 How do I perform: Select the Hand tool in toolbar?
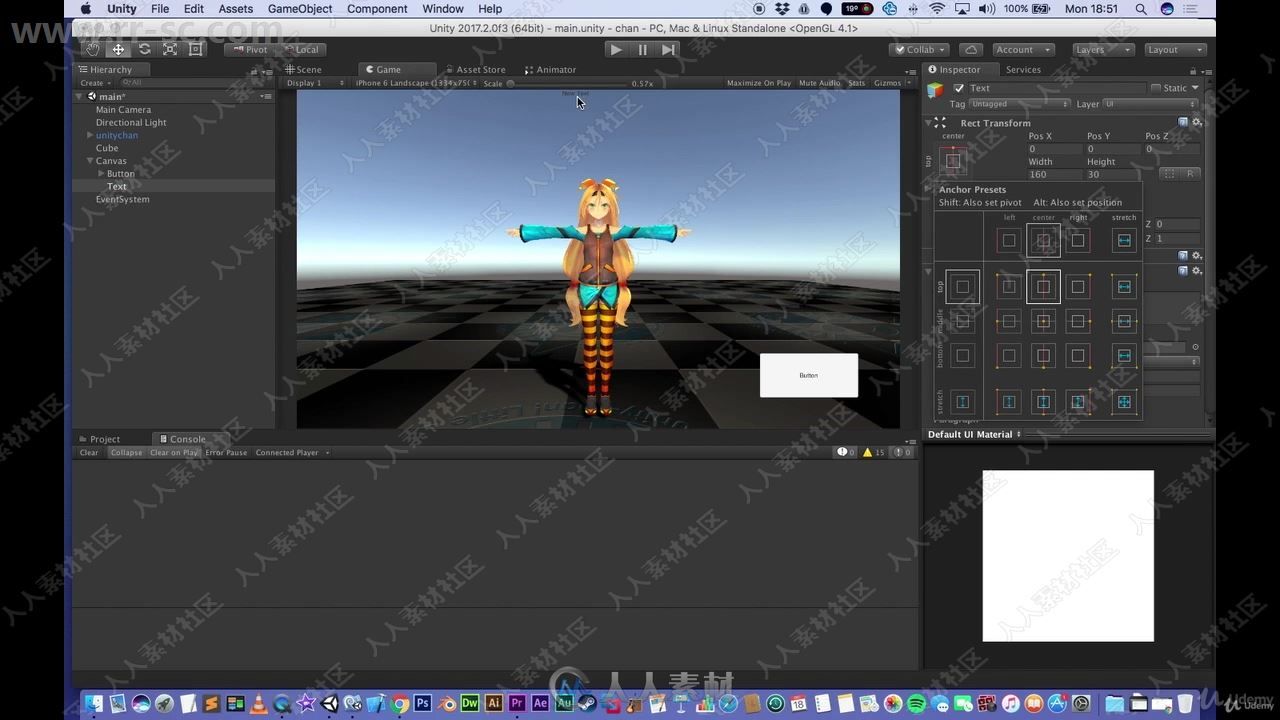tap(92, 49)
